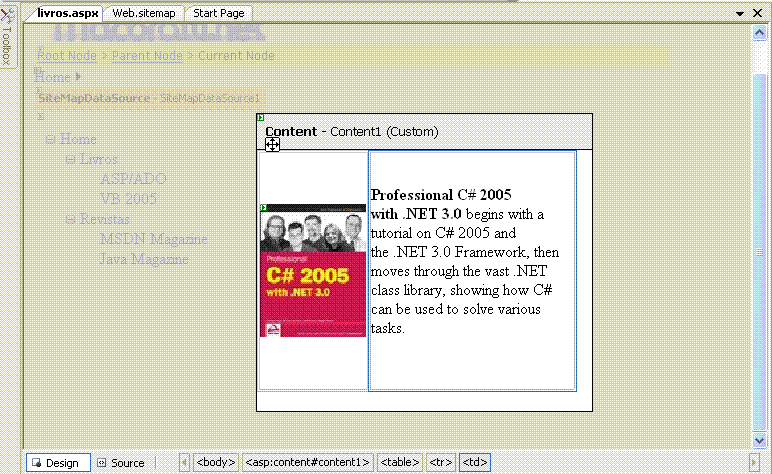
Task: Select the <td> tag in navigator
Action: coord(475,462)
